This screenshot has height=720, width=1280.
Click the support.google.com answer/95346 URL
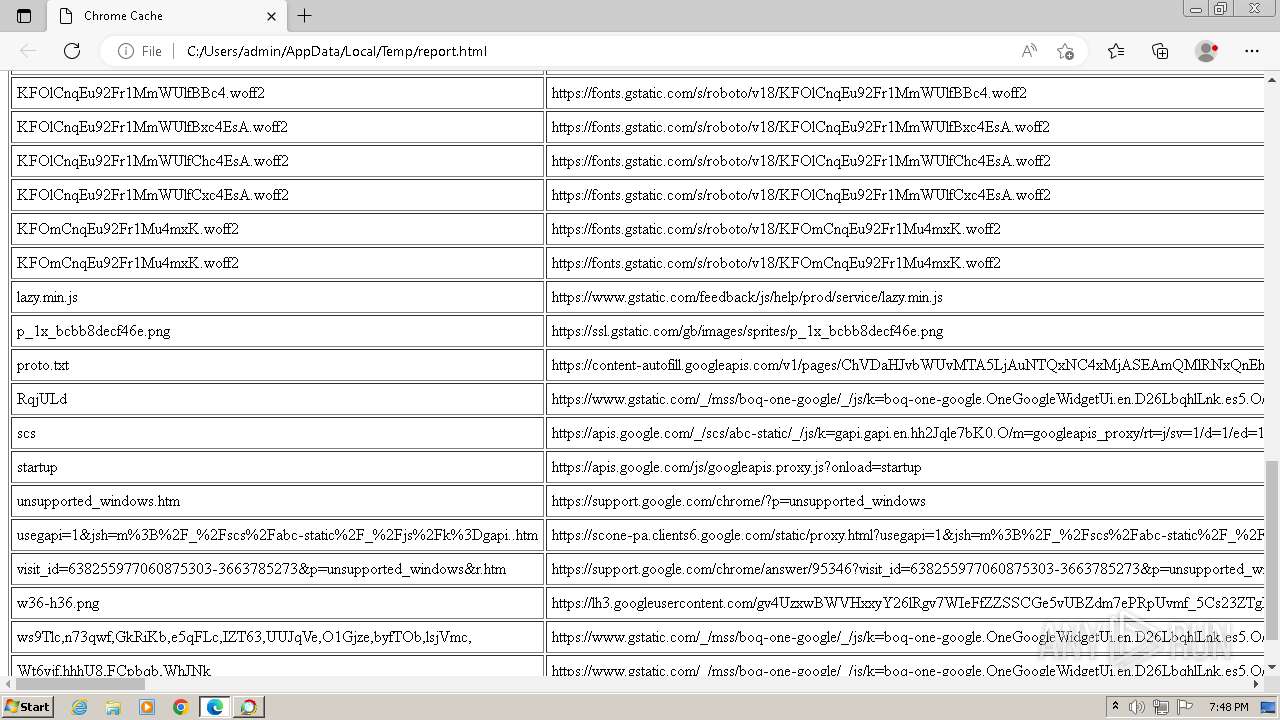click(x=908, y=569)
